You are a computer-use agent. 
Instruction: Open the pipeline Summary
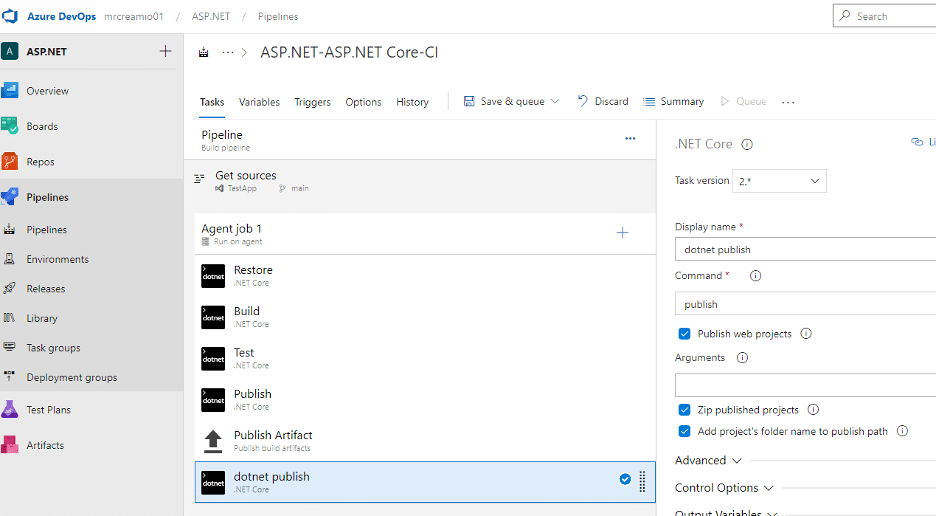(x=673, y=102)
